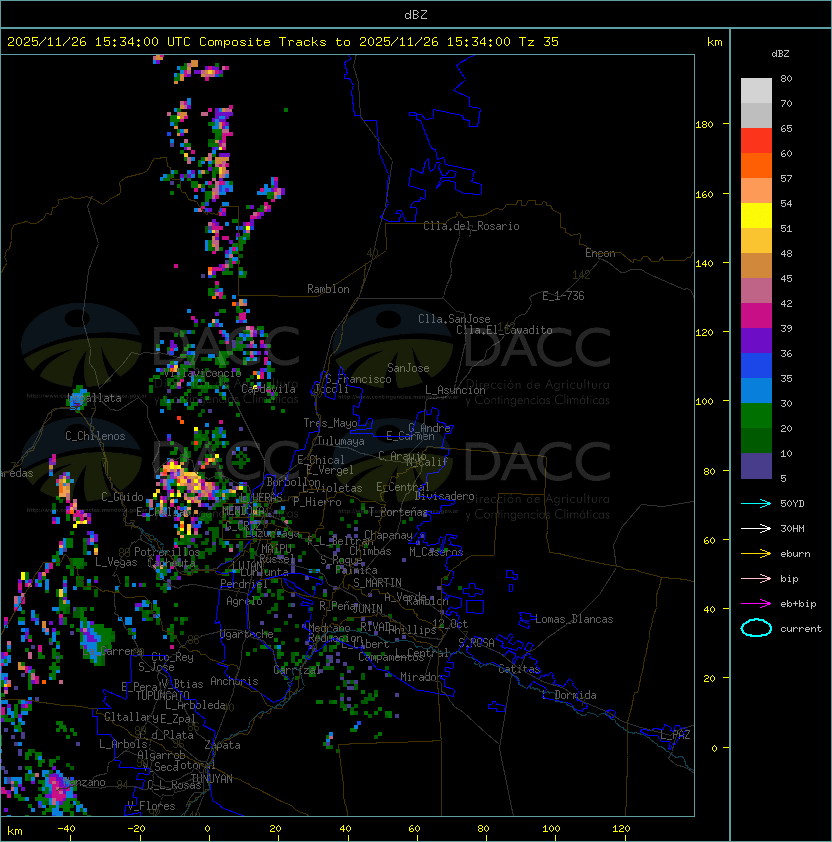
Task: Pick the bright yellow 51–54 dBZ swatch
Action: [x=756, y=216]
